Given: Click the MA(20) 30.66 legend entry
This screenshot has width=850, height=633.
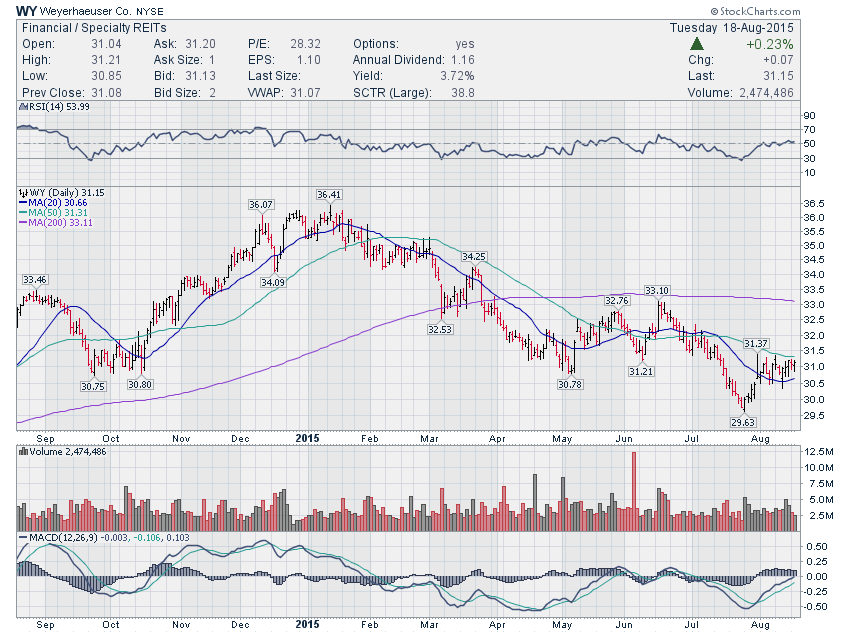Looking at the screenshot, I should [53, 203].
